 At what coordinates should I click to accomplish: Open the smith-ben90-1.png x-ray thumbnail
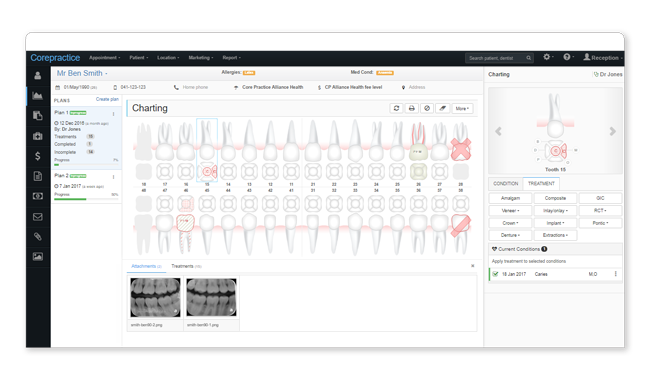point(211,298)
